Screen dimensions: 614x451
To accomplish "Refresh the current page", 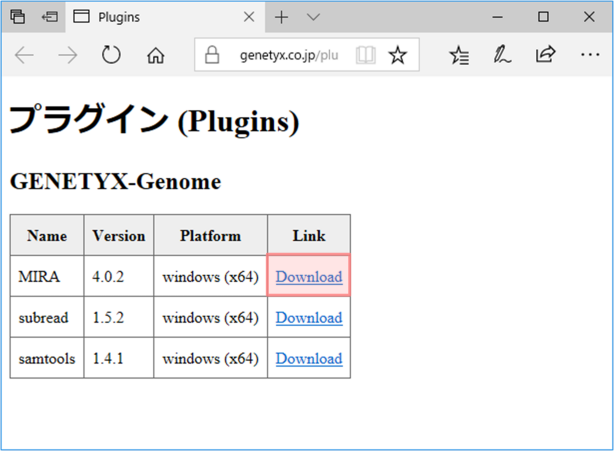I will click(111, 55).
